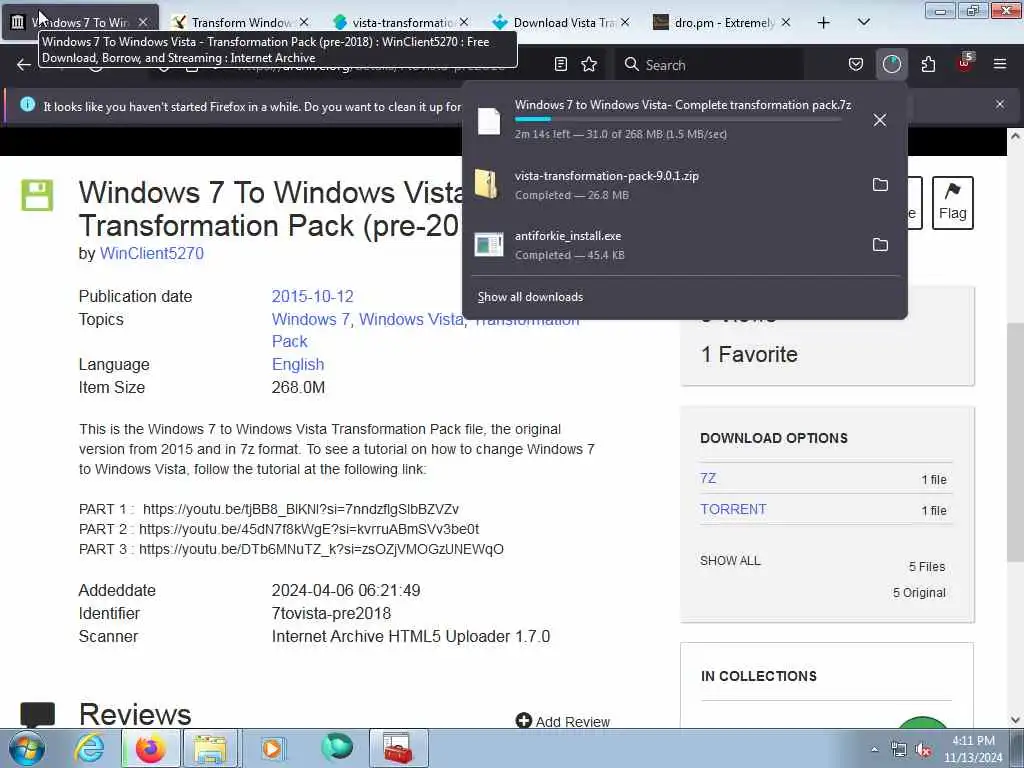Viewport: 1024px width, 768px height.
Task: Switch to the Transform Windows tab
Action: tap(240, 22)
